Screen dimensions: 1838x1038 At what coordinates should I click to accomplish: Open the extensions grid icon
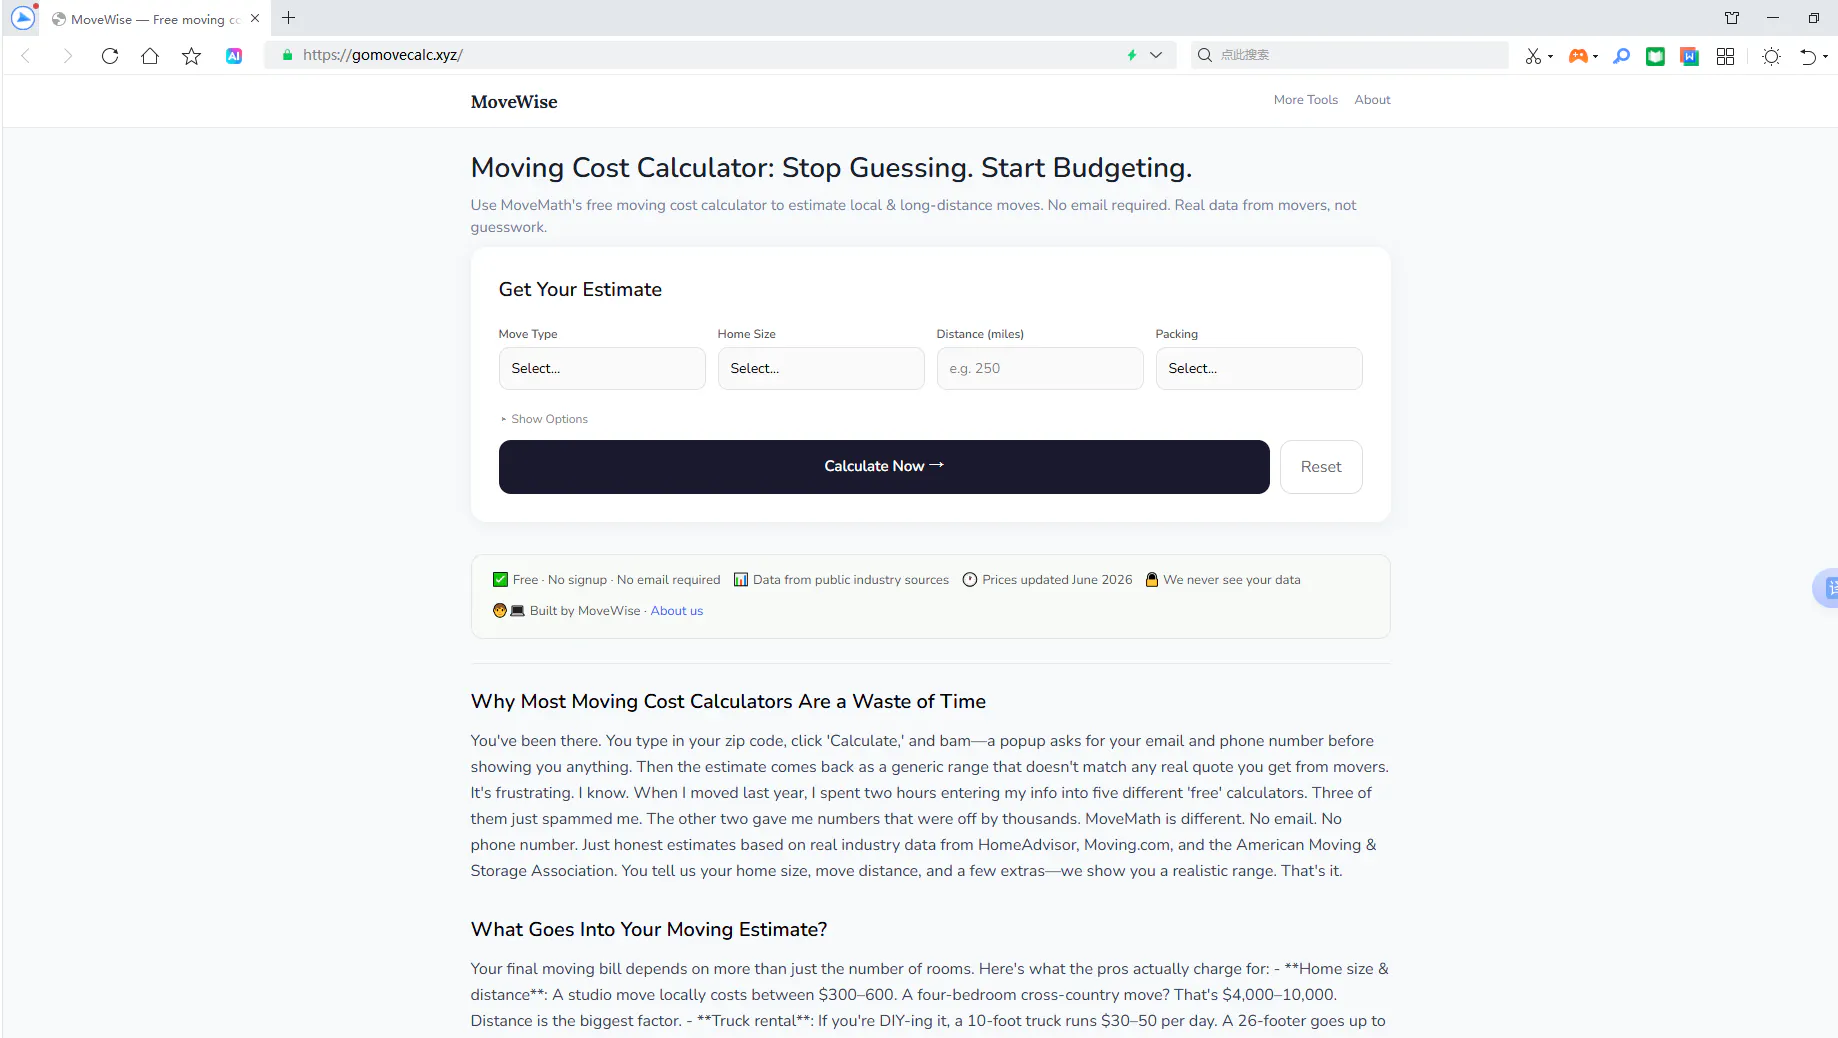1725,56
